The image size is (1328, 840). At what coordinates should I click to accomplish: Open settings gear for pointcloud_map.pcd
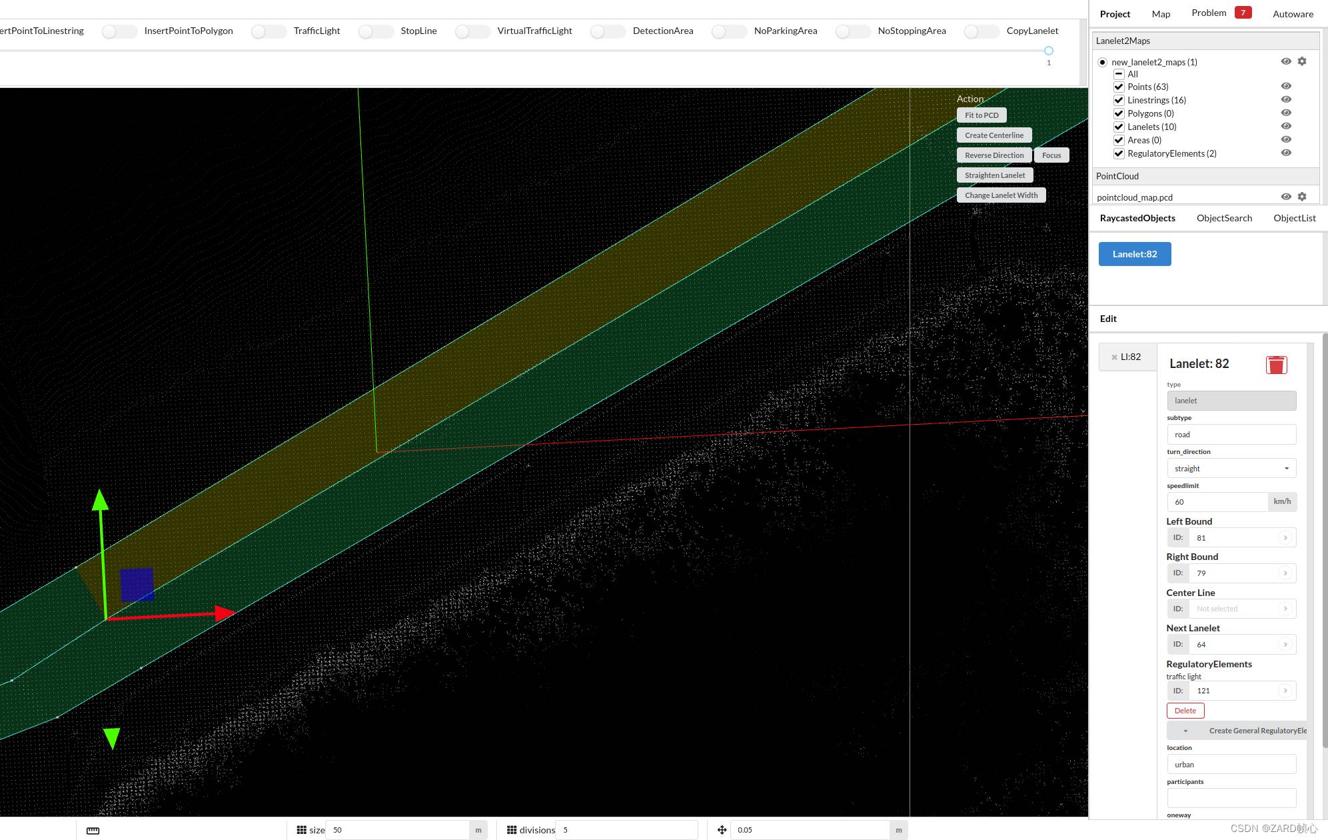(x=1302, y=197)
